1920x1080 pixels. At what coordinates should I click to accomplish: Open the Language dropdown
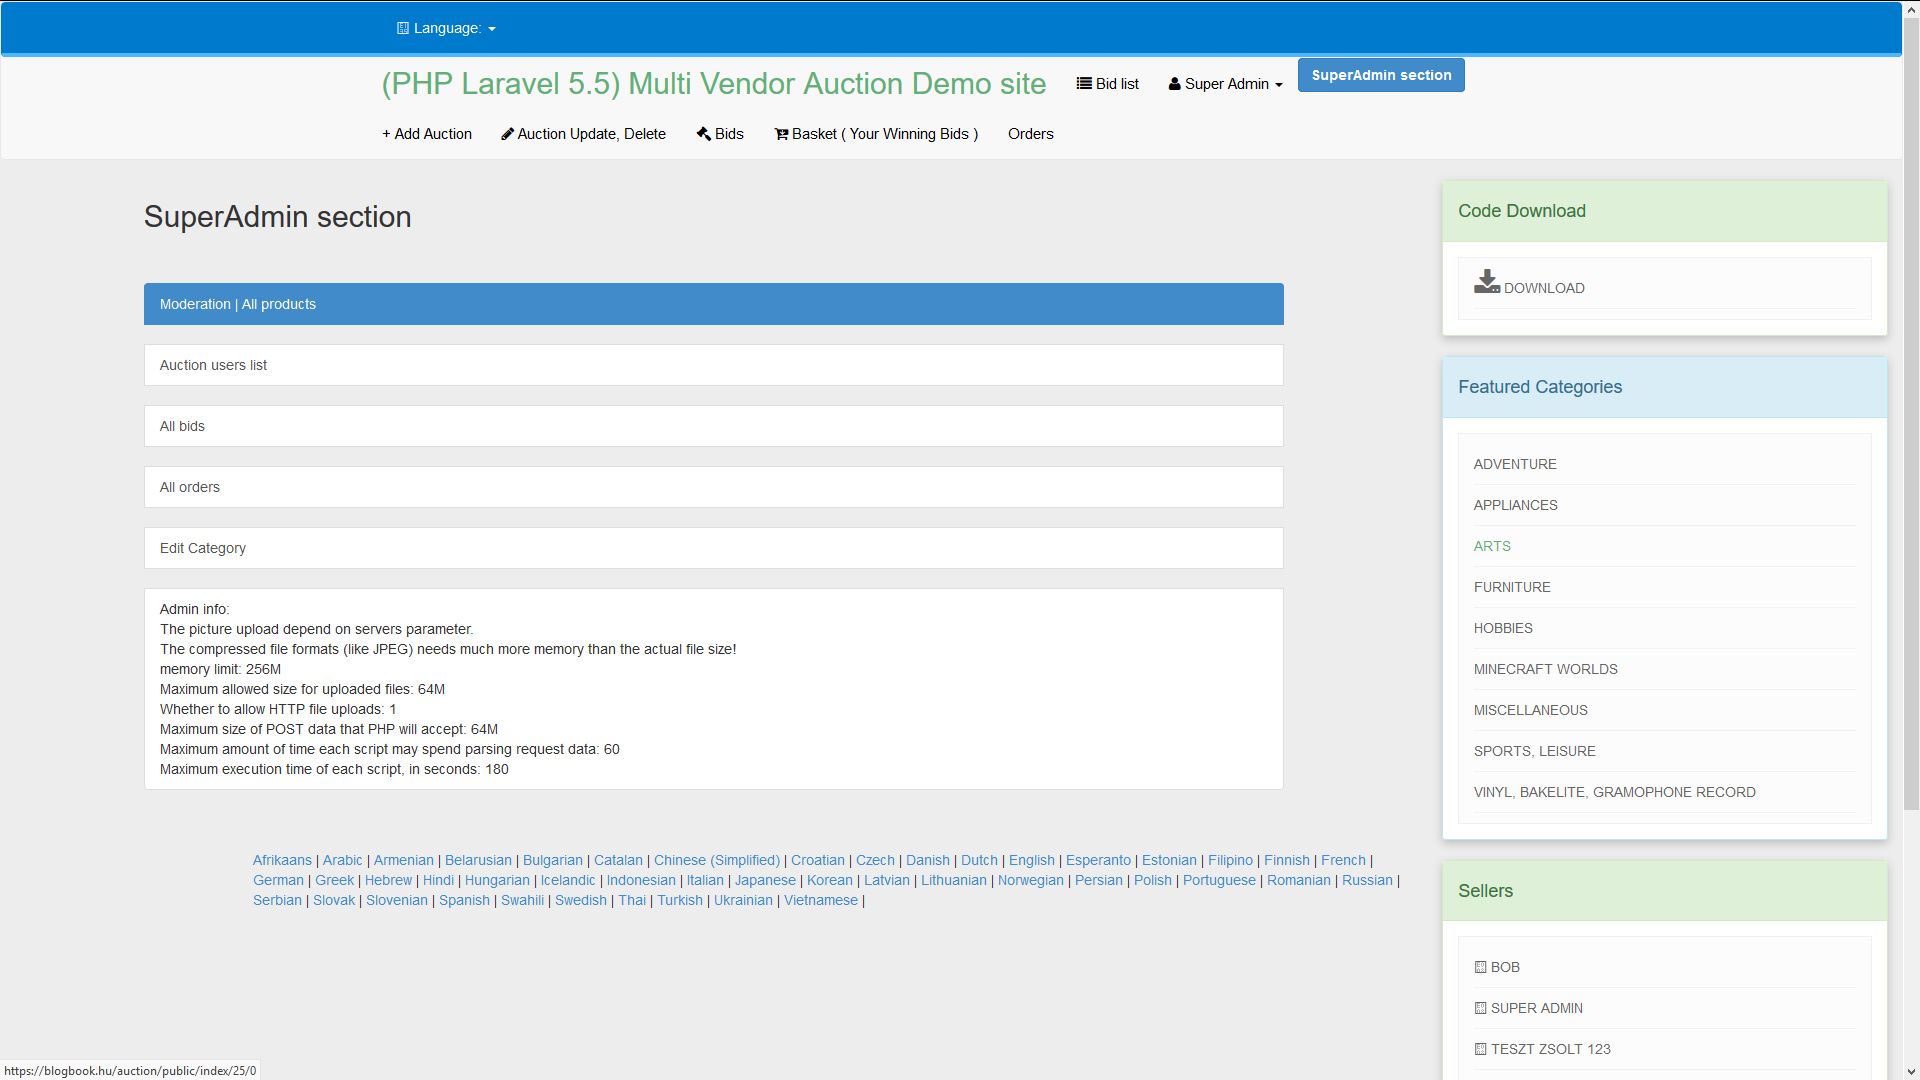click(446, 28)
